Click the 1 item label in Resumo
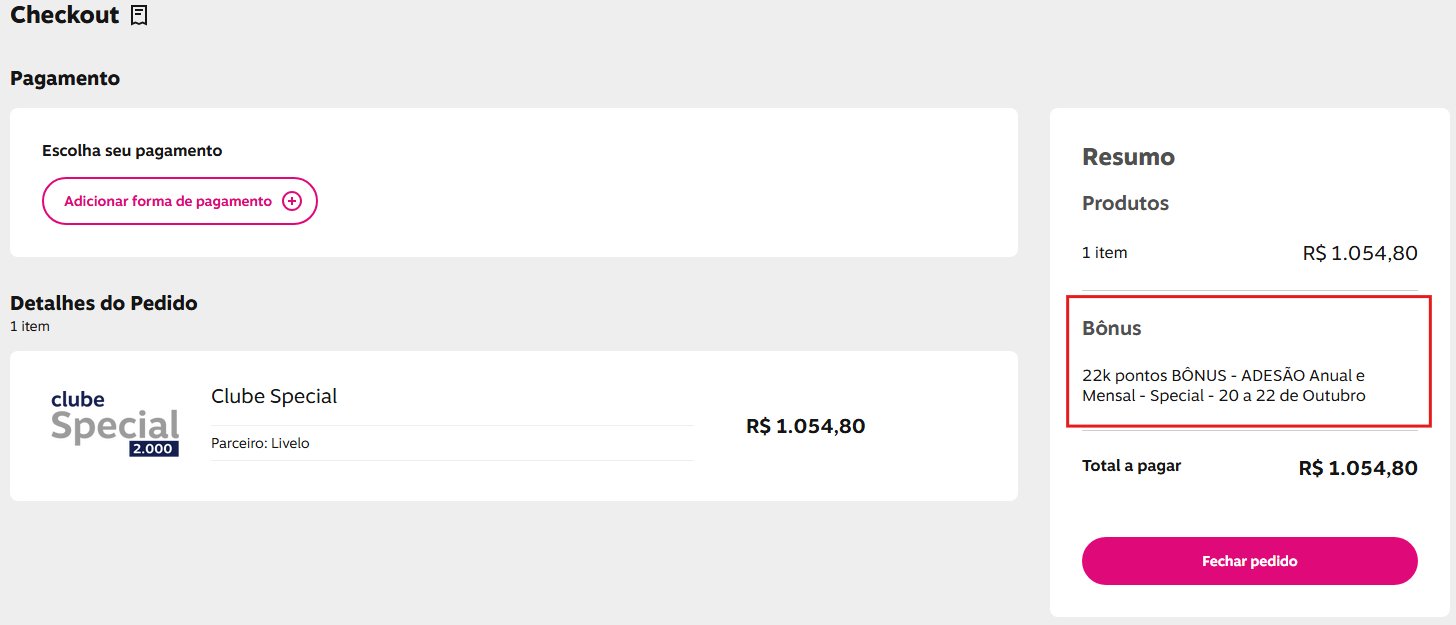 [1104, 253]
